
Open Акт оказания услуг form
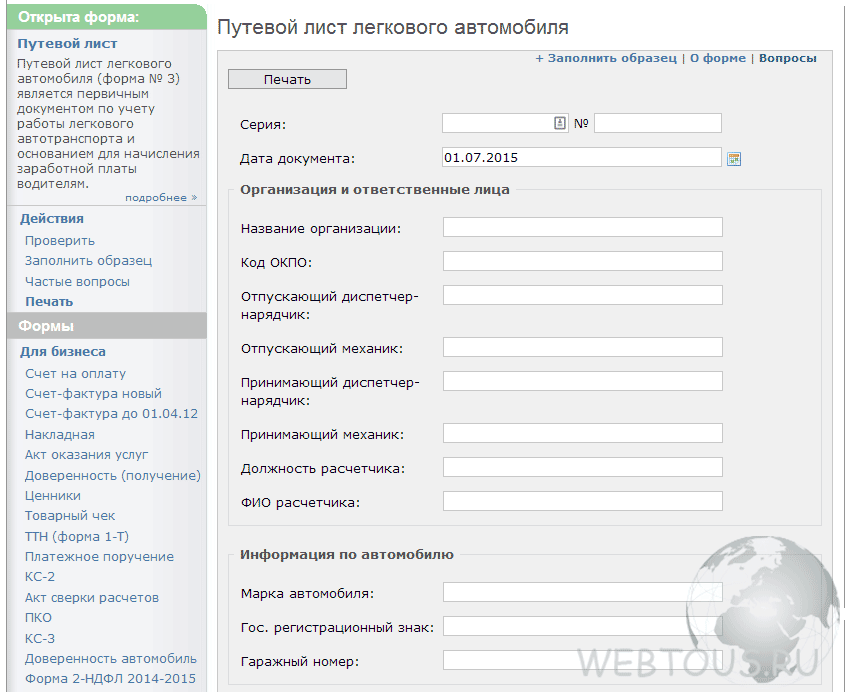86,455
